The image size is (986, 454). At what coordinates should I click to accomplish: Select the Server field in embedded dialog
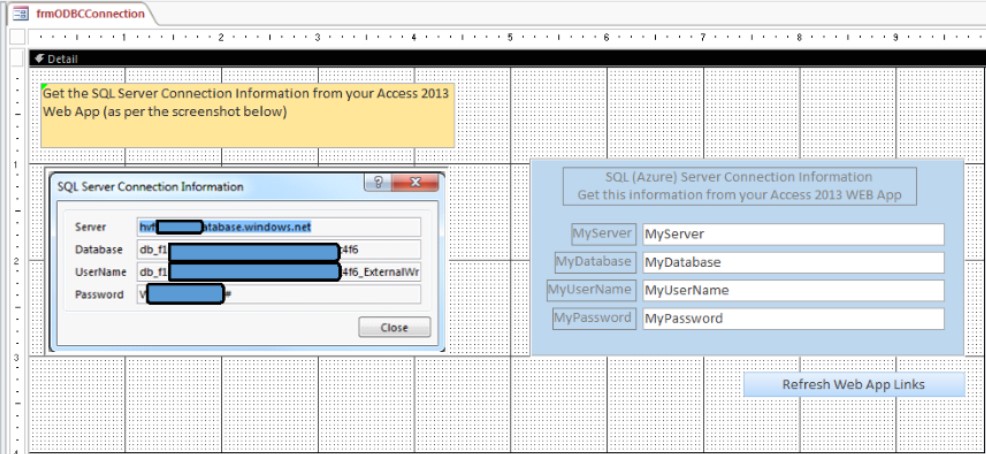279,227
